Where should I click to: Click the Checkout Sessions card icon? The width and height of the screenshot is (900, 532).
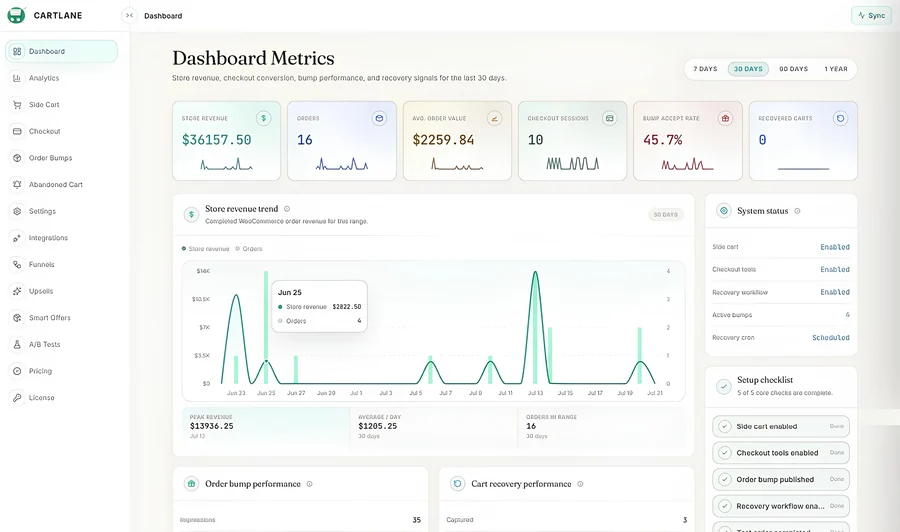[x=610, y=118]
